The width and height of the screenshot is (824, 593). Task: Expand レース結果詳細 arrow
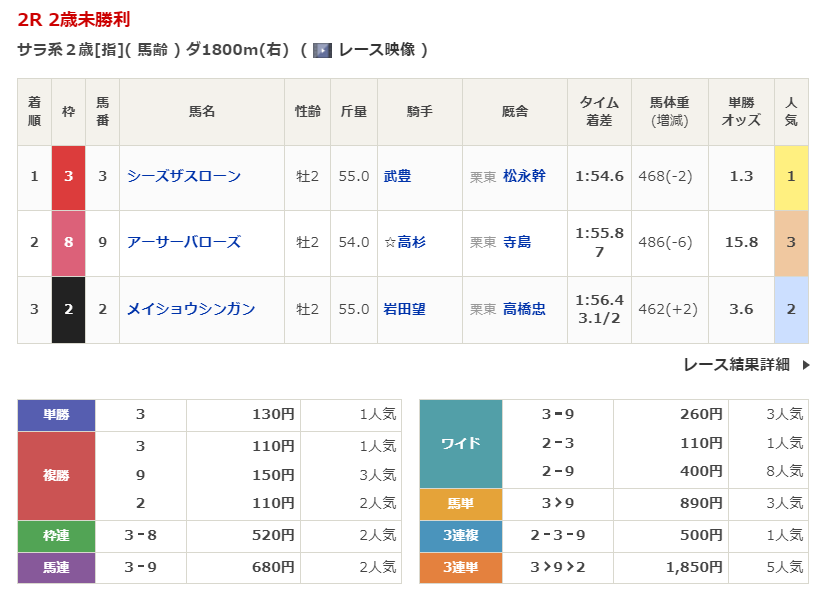point(806,365)
